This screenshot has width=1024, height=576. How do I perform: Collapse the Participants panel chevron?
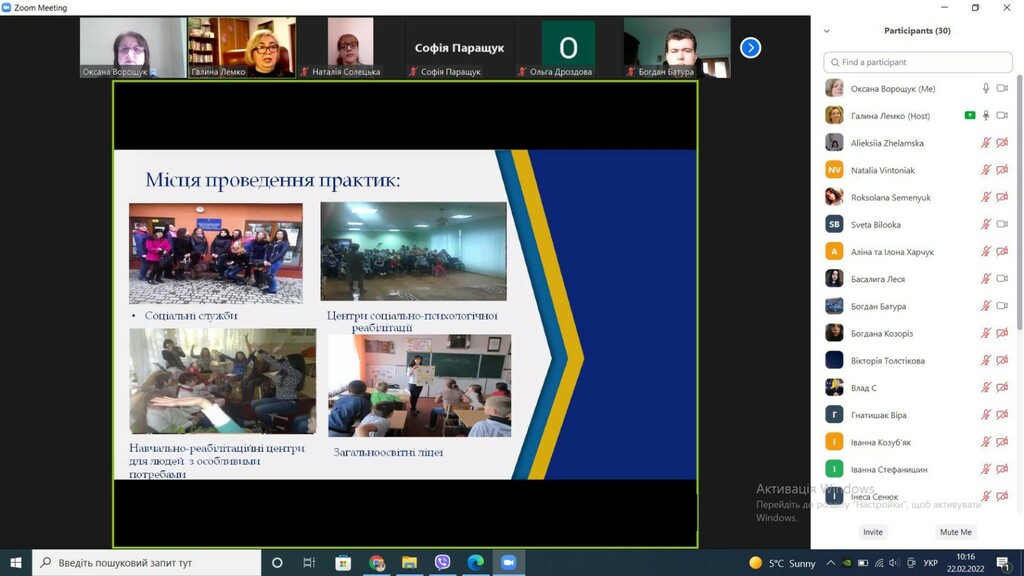pyautogui.click(x=827, y=31)
